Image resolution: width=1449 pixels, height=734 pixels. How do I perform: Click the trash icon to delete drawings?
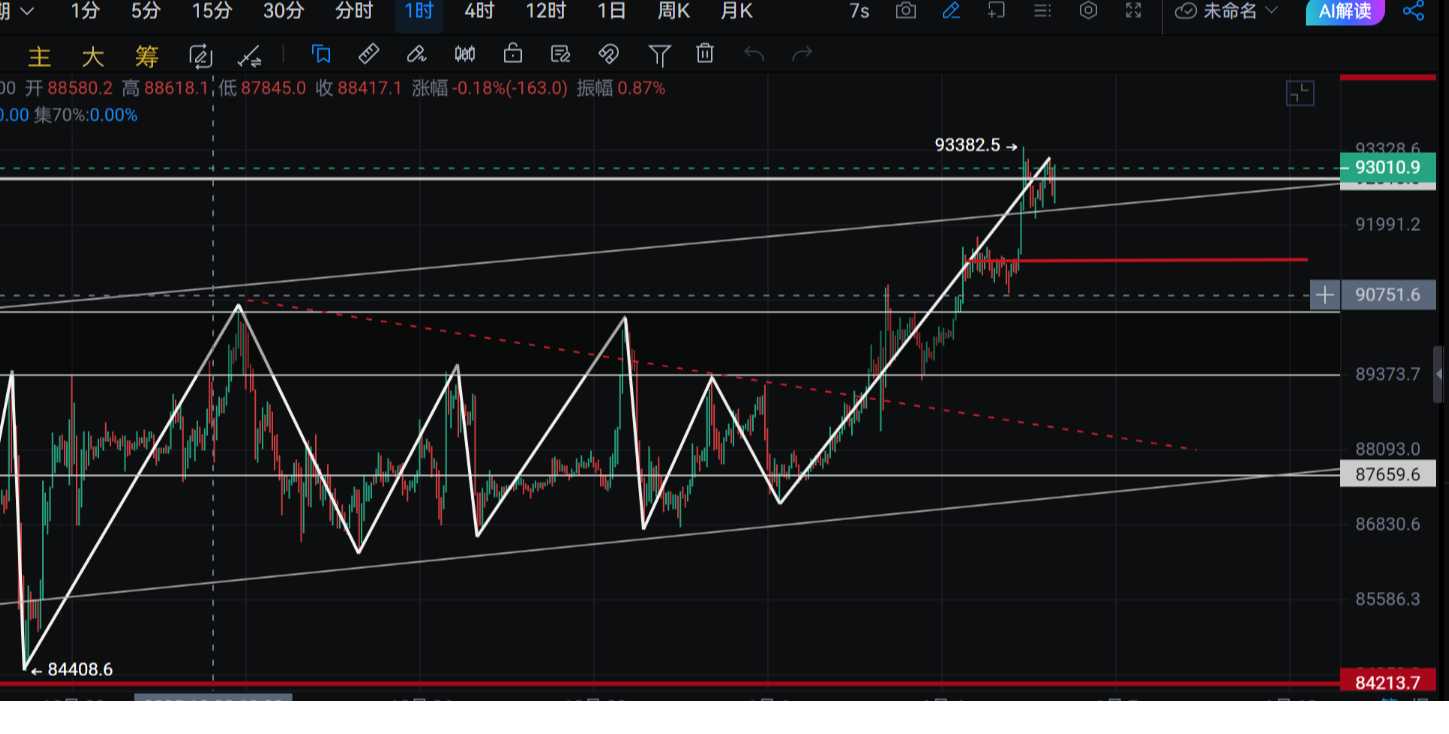tap(705, 54)
